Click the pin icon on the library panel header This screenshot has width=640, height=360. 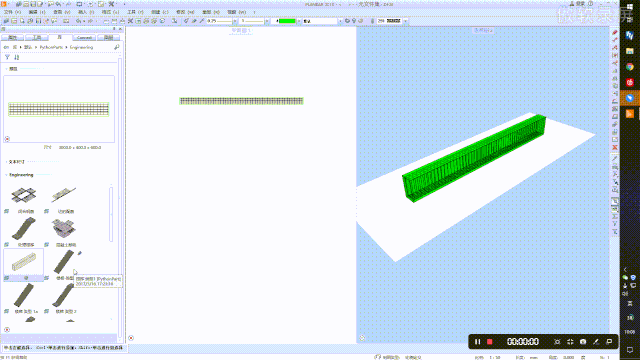click(x=114, y=29)
